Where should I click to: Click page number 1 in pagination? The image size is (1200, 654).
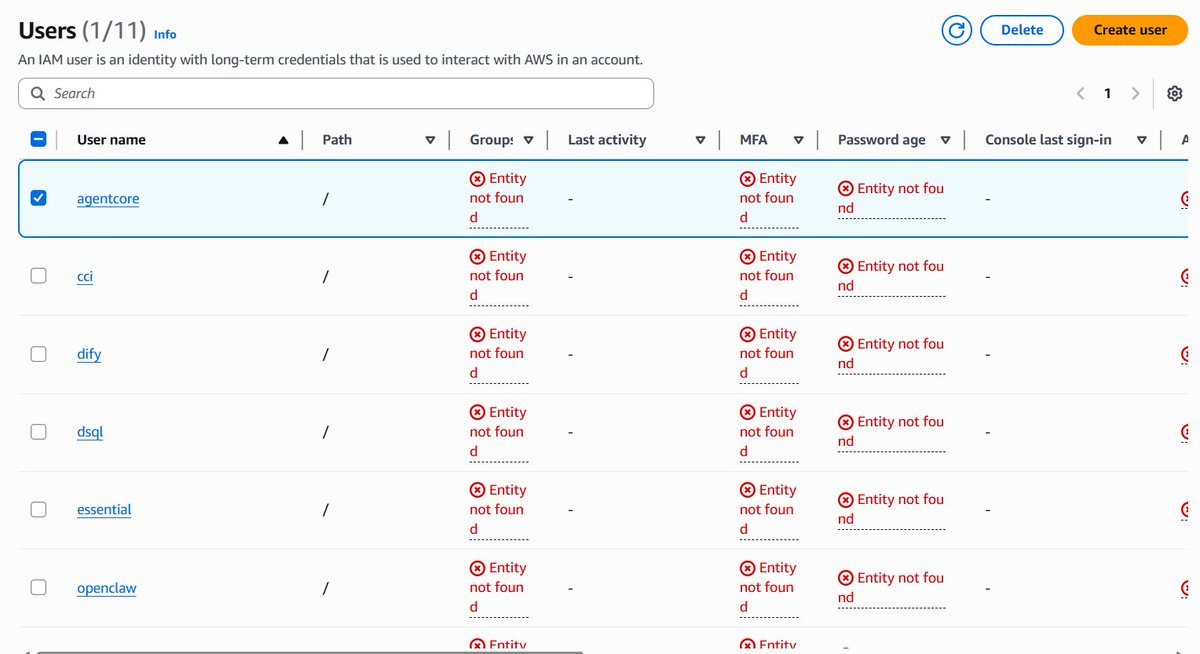tap(1107, 93)
